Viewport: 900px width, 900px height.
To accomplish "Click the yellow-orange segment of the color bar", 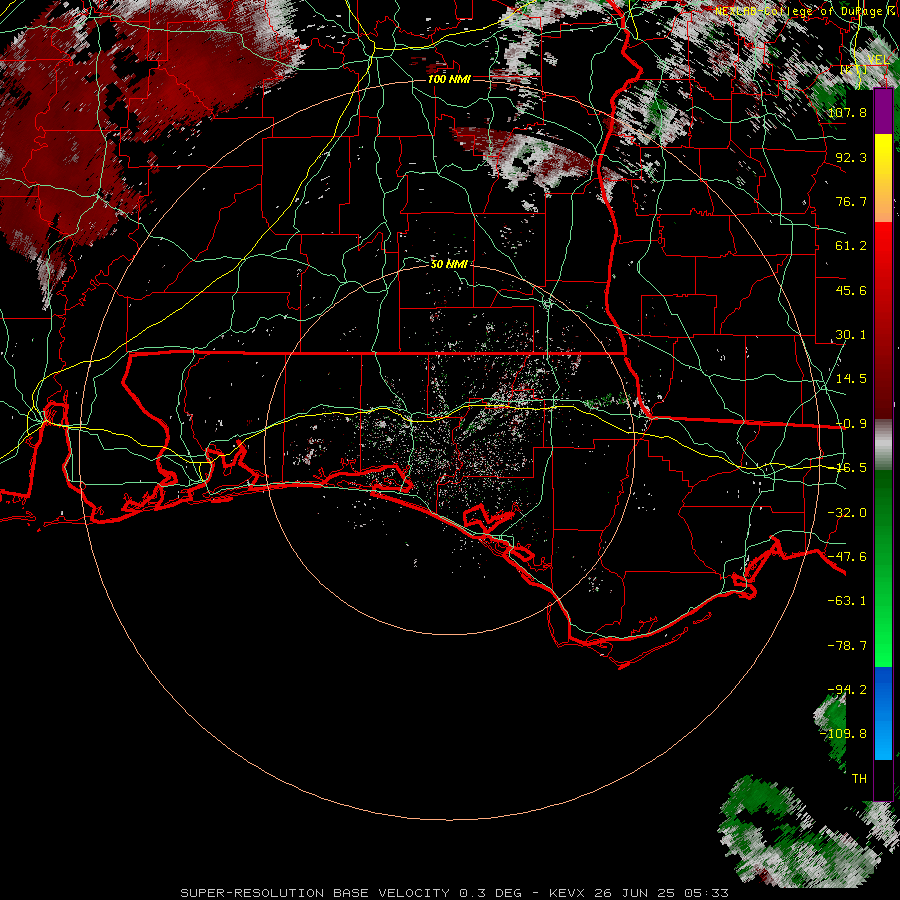I will coord(883,178).
